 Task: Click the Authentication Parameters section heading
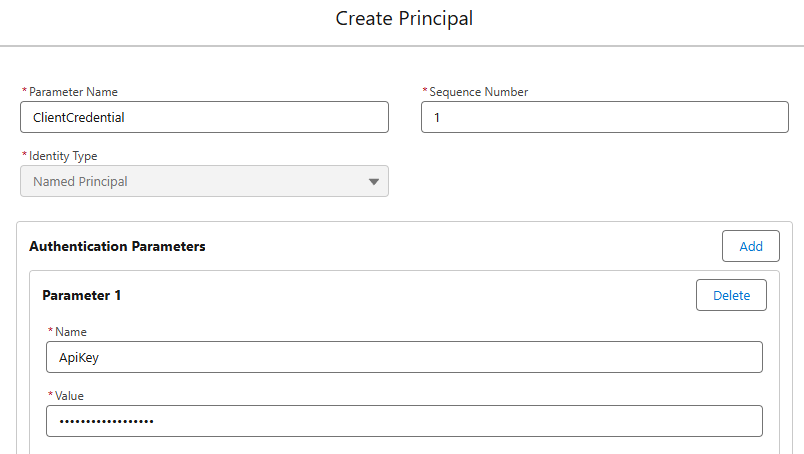pyautogui.click(x=117, y=246)
